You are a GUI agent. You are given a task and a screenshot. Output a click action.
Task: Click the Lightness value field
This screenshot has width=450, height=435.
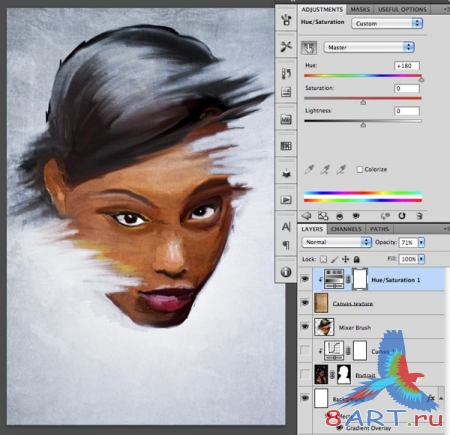tap(407, 111)
